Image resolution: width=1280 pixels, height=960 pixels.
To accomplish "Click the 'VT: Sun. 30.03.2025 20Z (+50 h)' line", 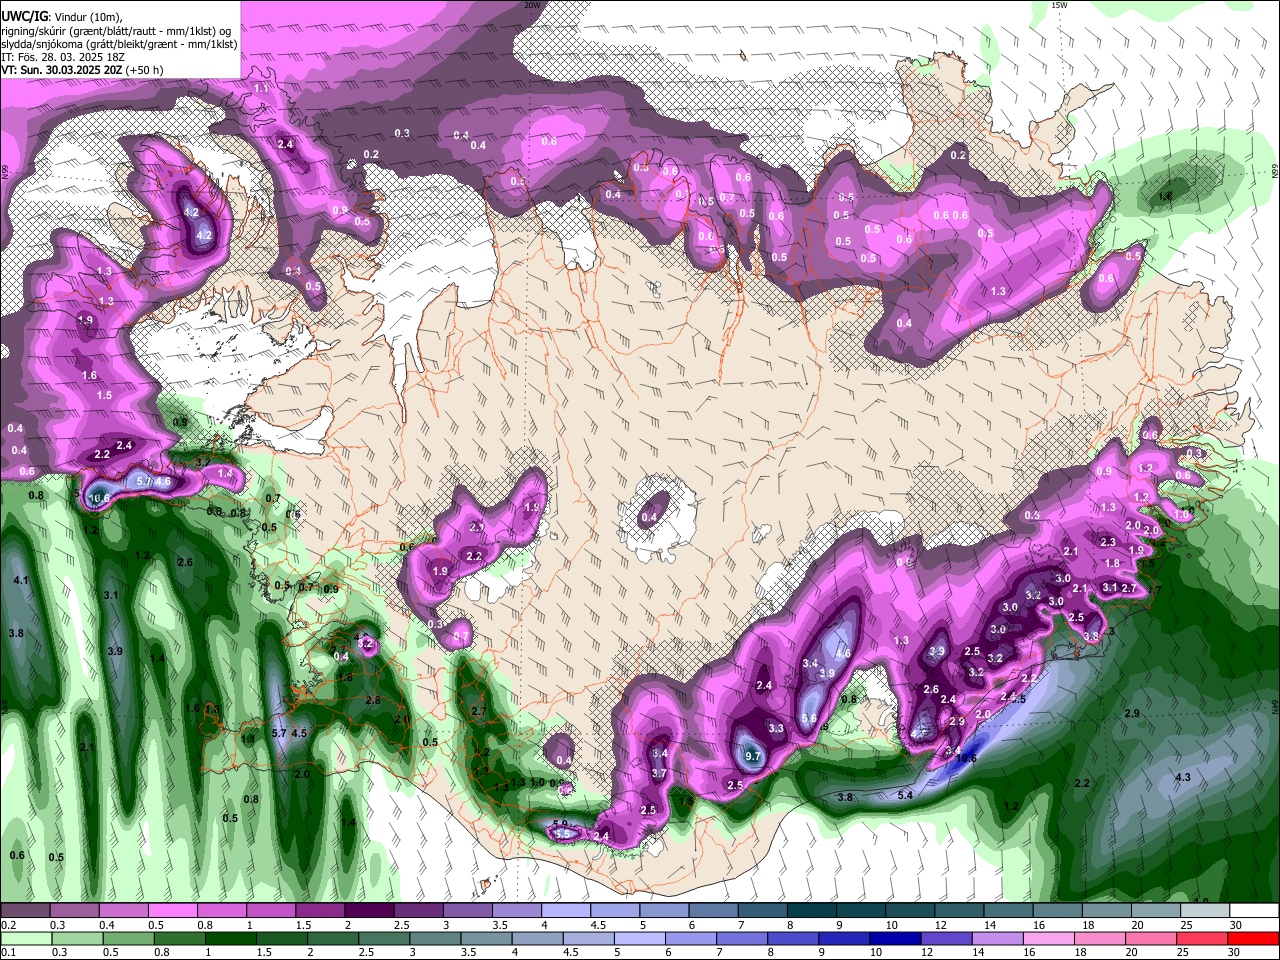I will 82,70.
